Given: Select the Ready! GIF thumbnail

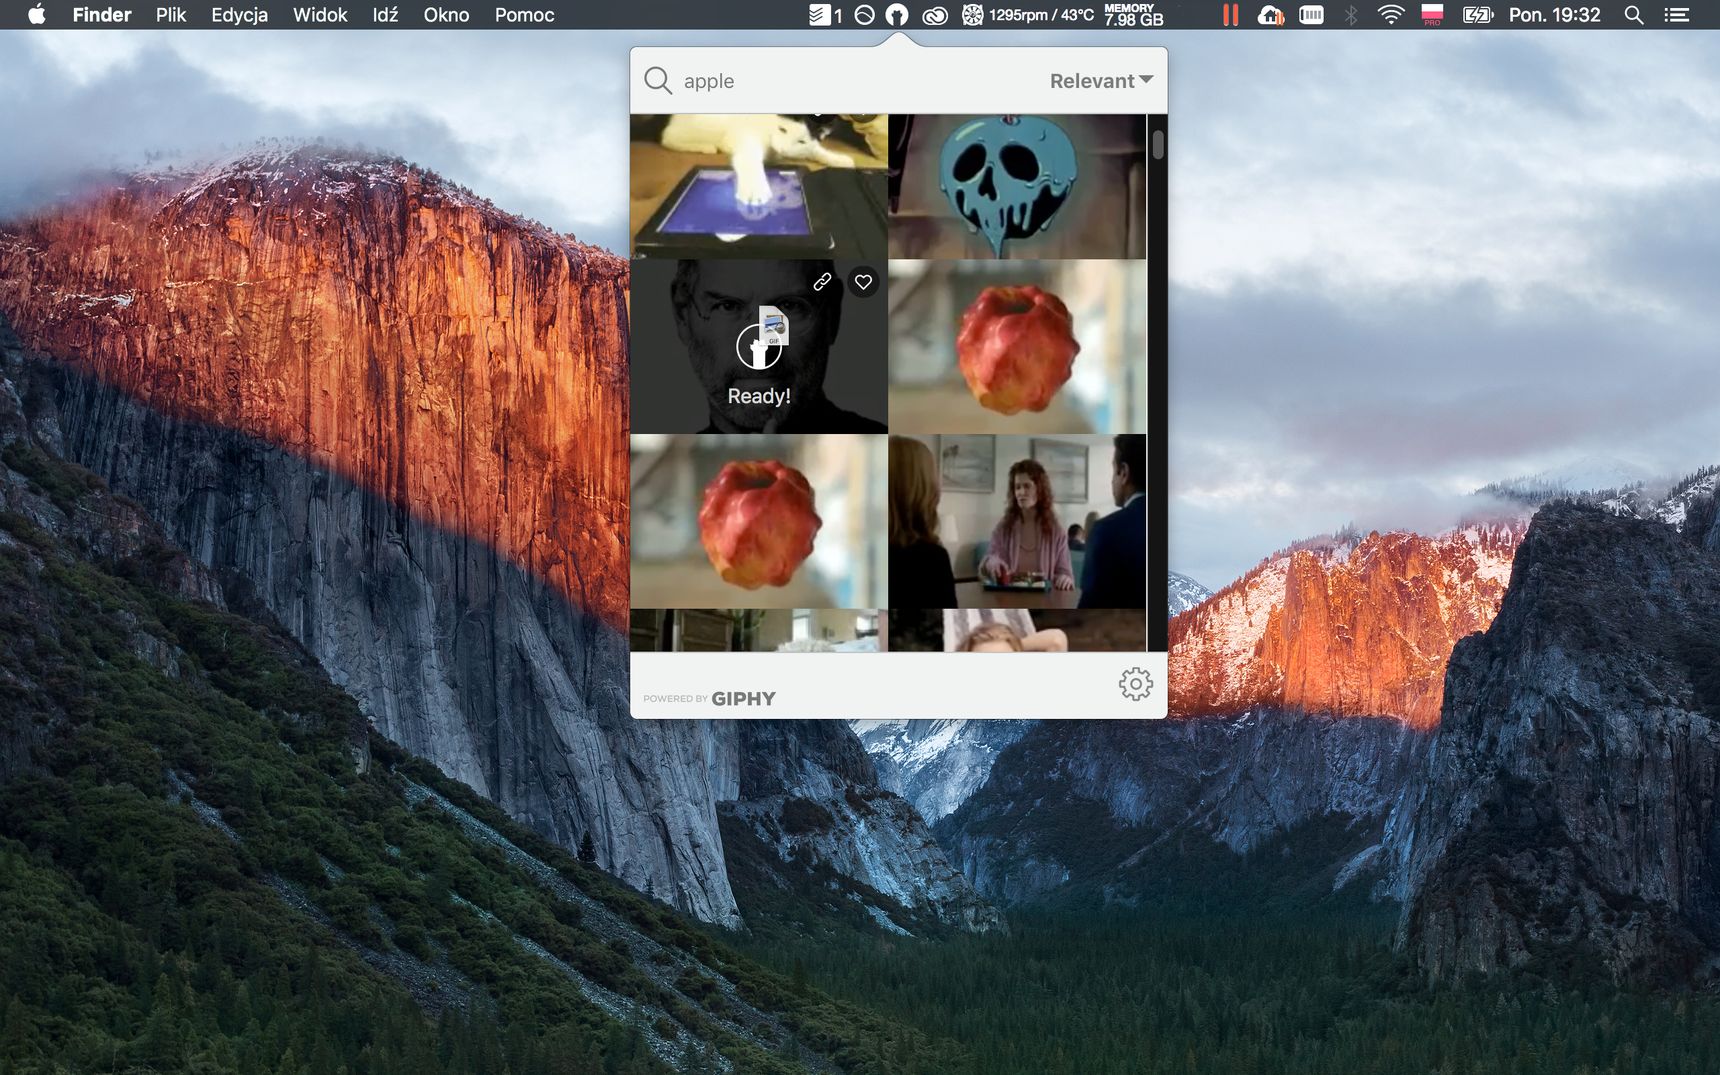Looking at the screenshot, I should pos(759,347).
